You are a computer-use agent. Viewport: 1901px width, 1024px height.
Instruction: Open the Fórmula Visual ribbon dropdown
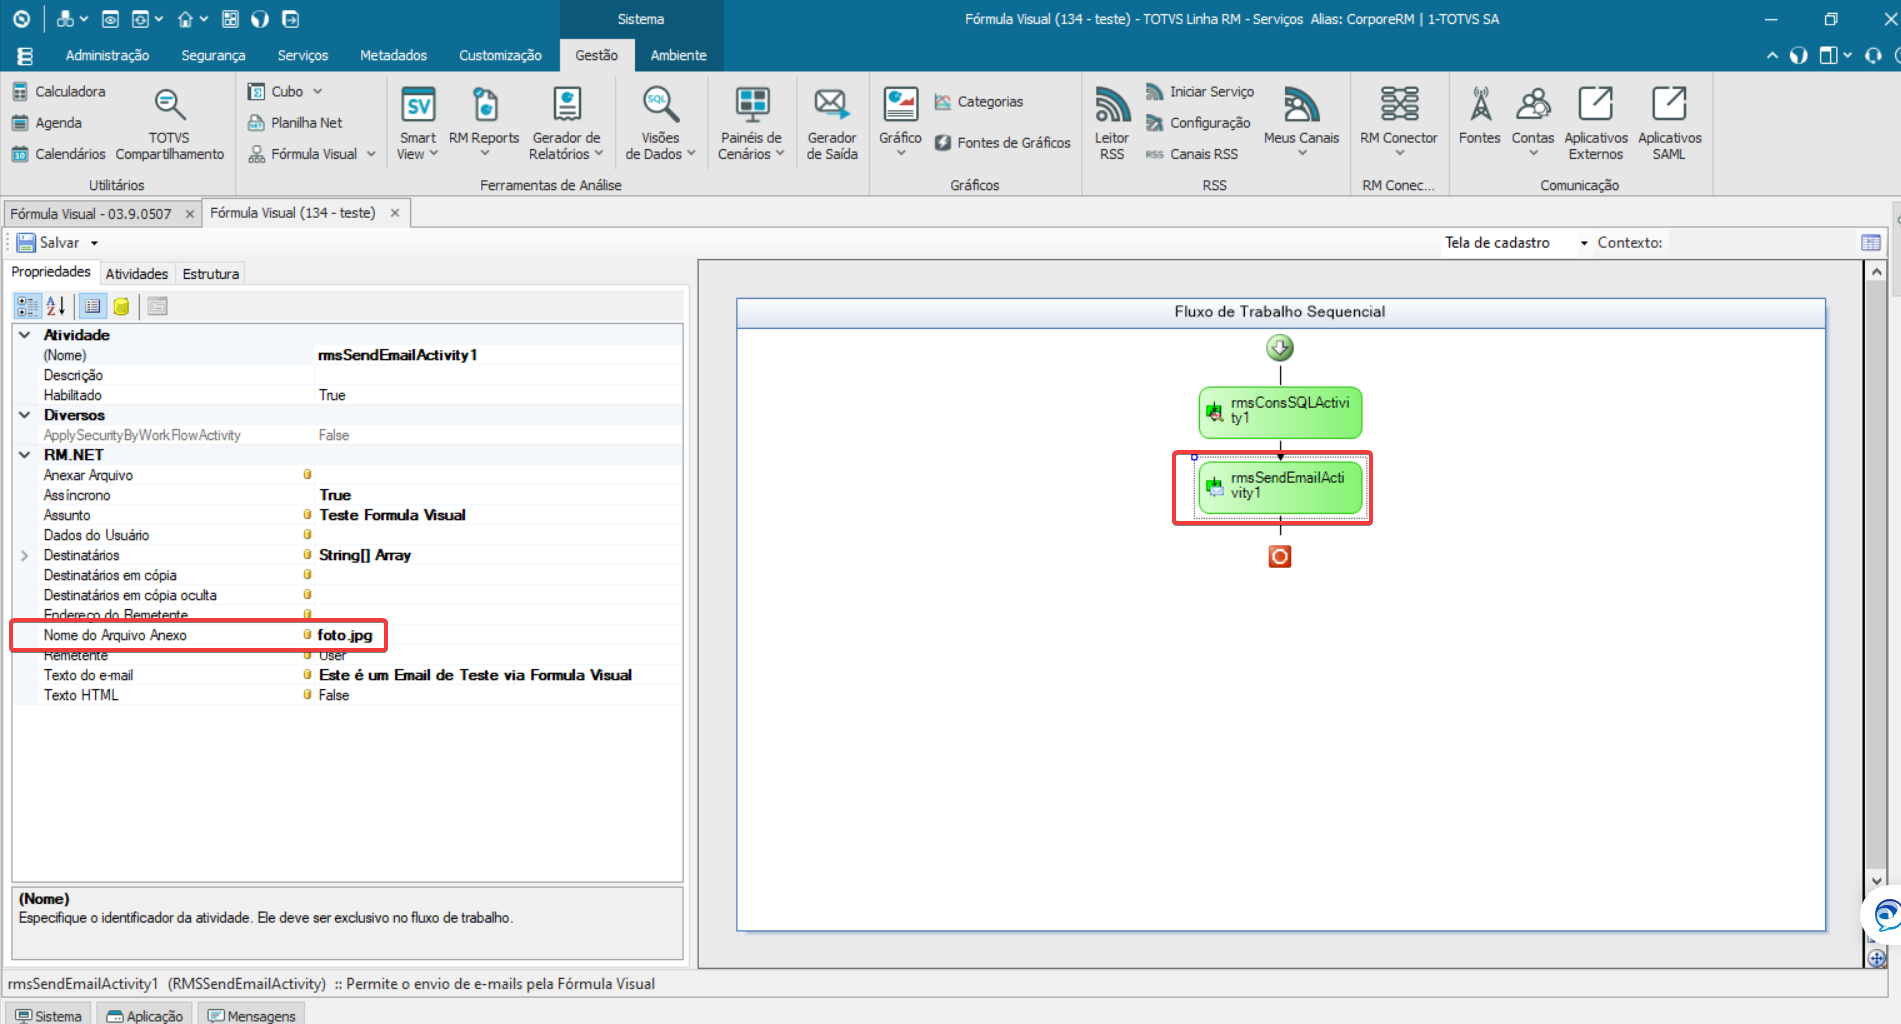click(311, 154)
